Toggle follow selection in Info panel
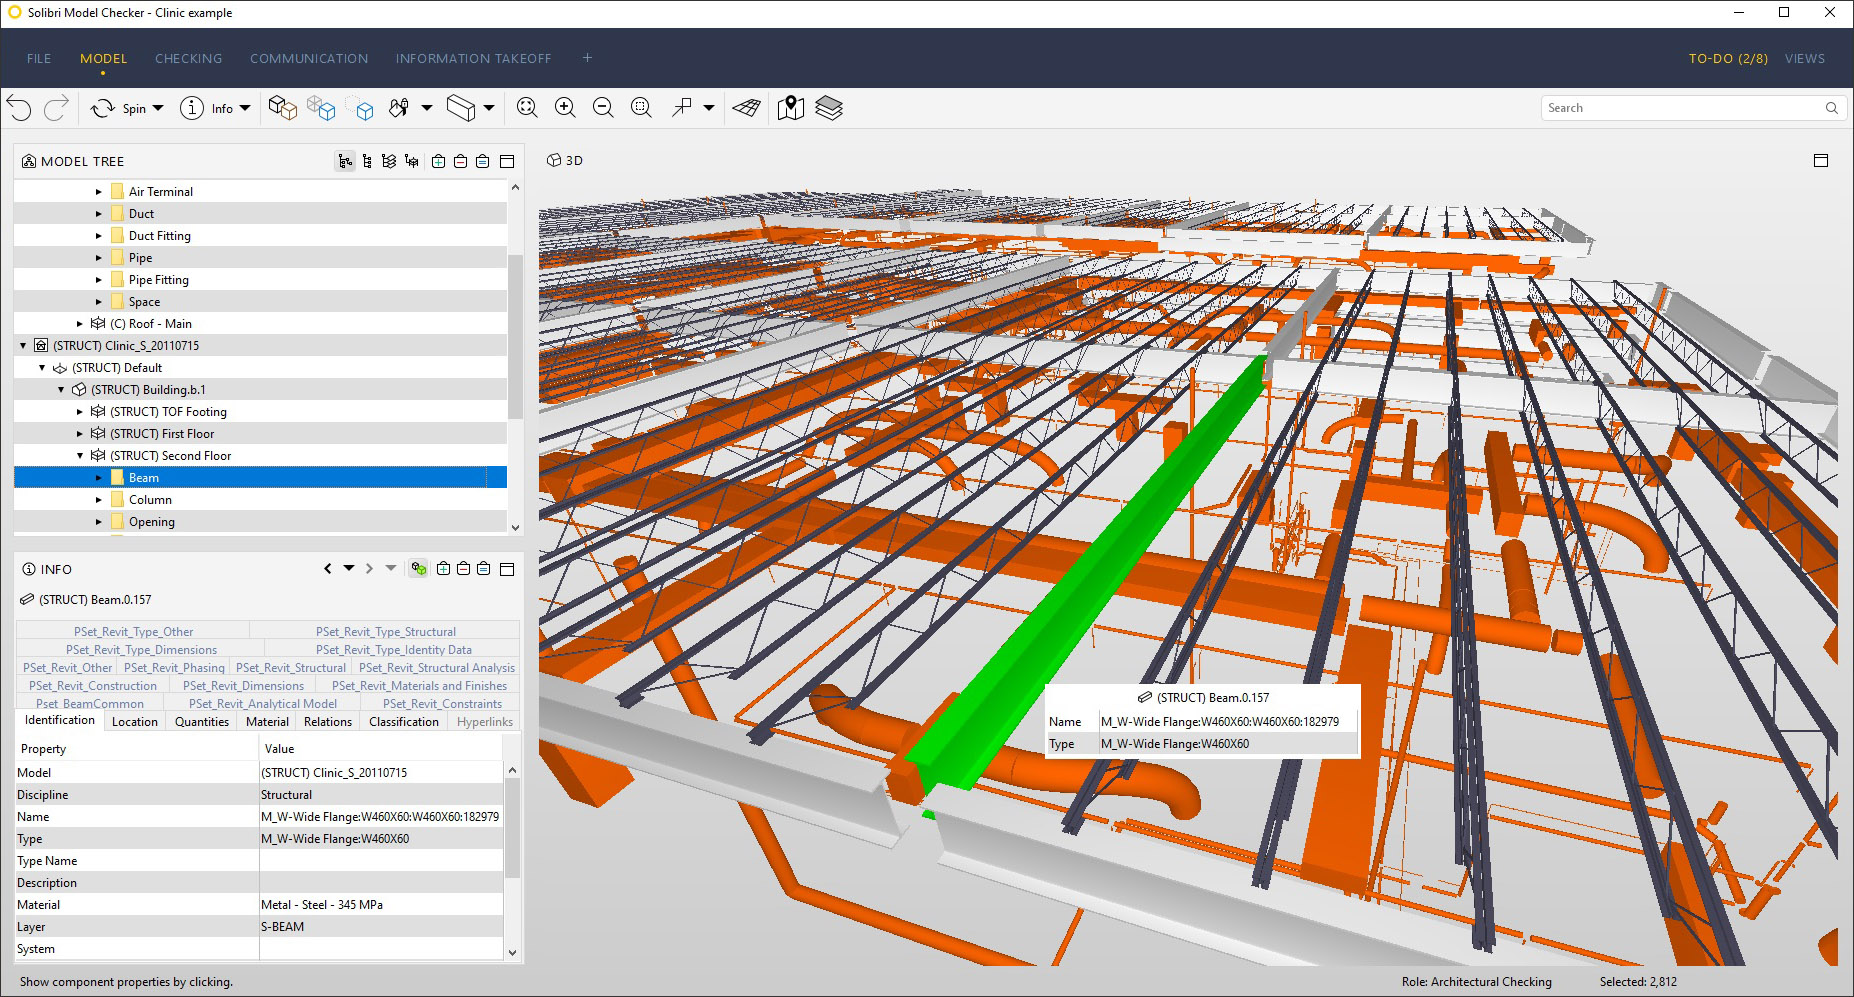 click(x=419, y=569)
